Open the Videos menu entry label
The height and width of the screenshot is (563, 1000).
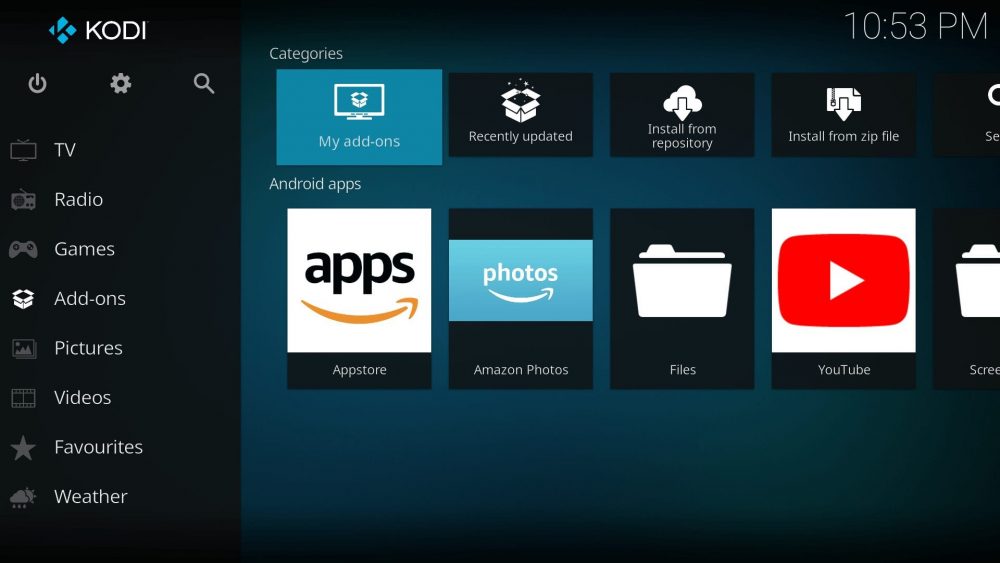point(82,398)
